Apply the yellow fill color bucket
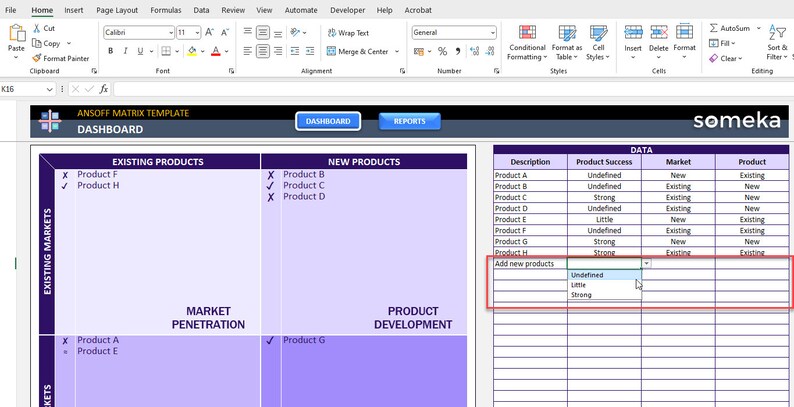 [x=192, y=51]
